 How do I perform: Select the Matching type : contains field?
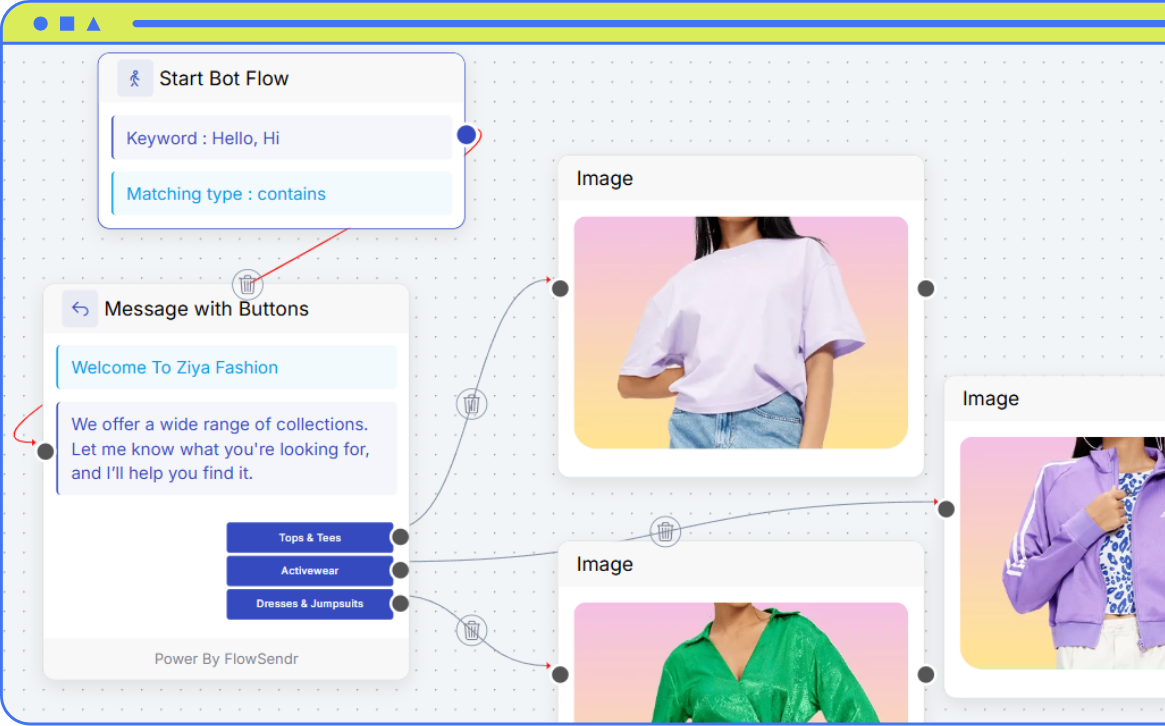point(282,194)
